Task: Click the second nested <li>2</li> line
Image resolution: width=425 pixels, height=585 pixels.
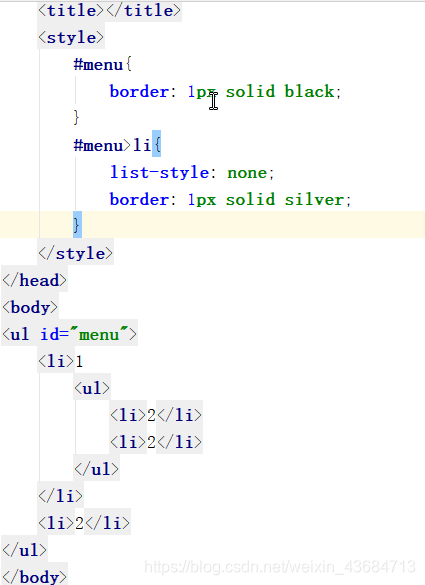Action: (x=156, y=442)
